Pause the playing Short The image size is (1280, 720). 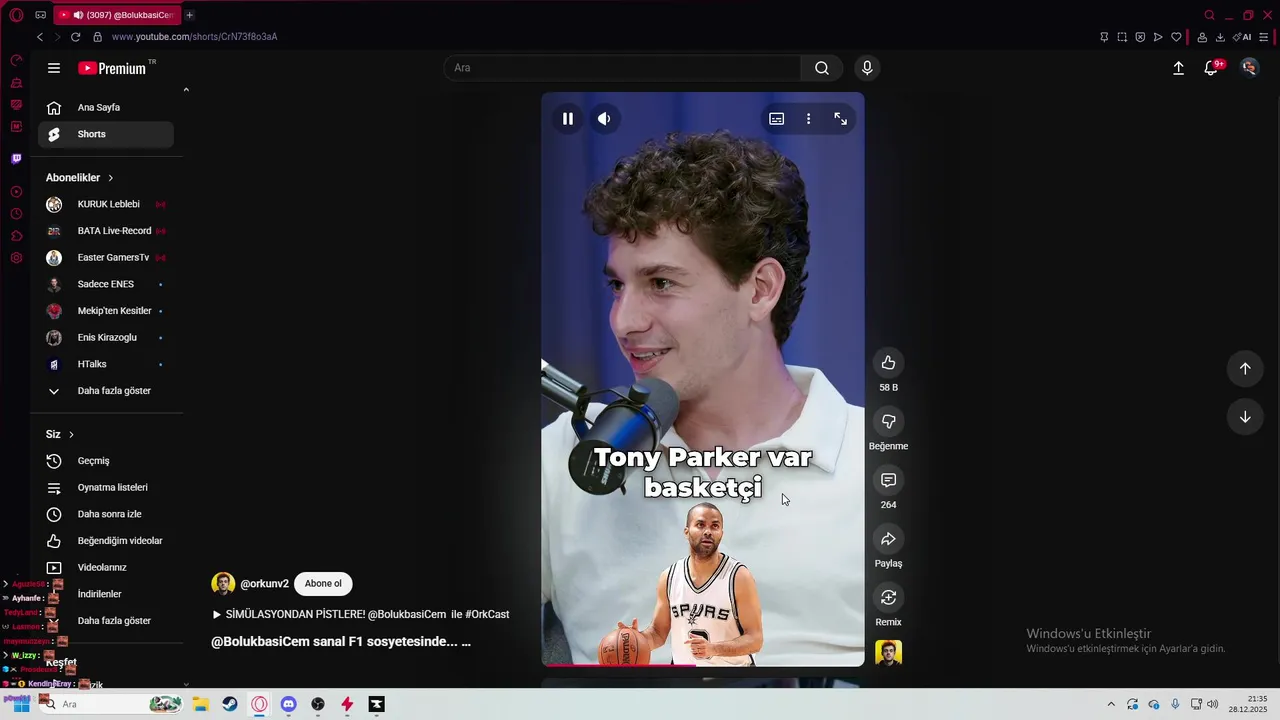tap(568, 119)
